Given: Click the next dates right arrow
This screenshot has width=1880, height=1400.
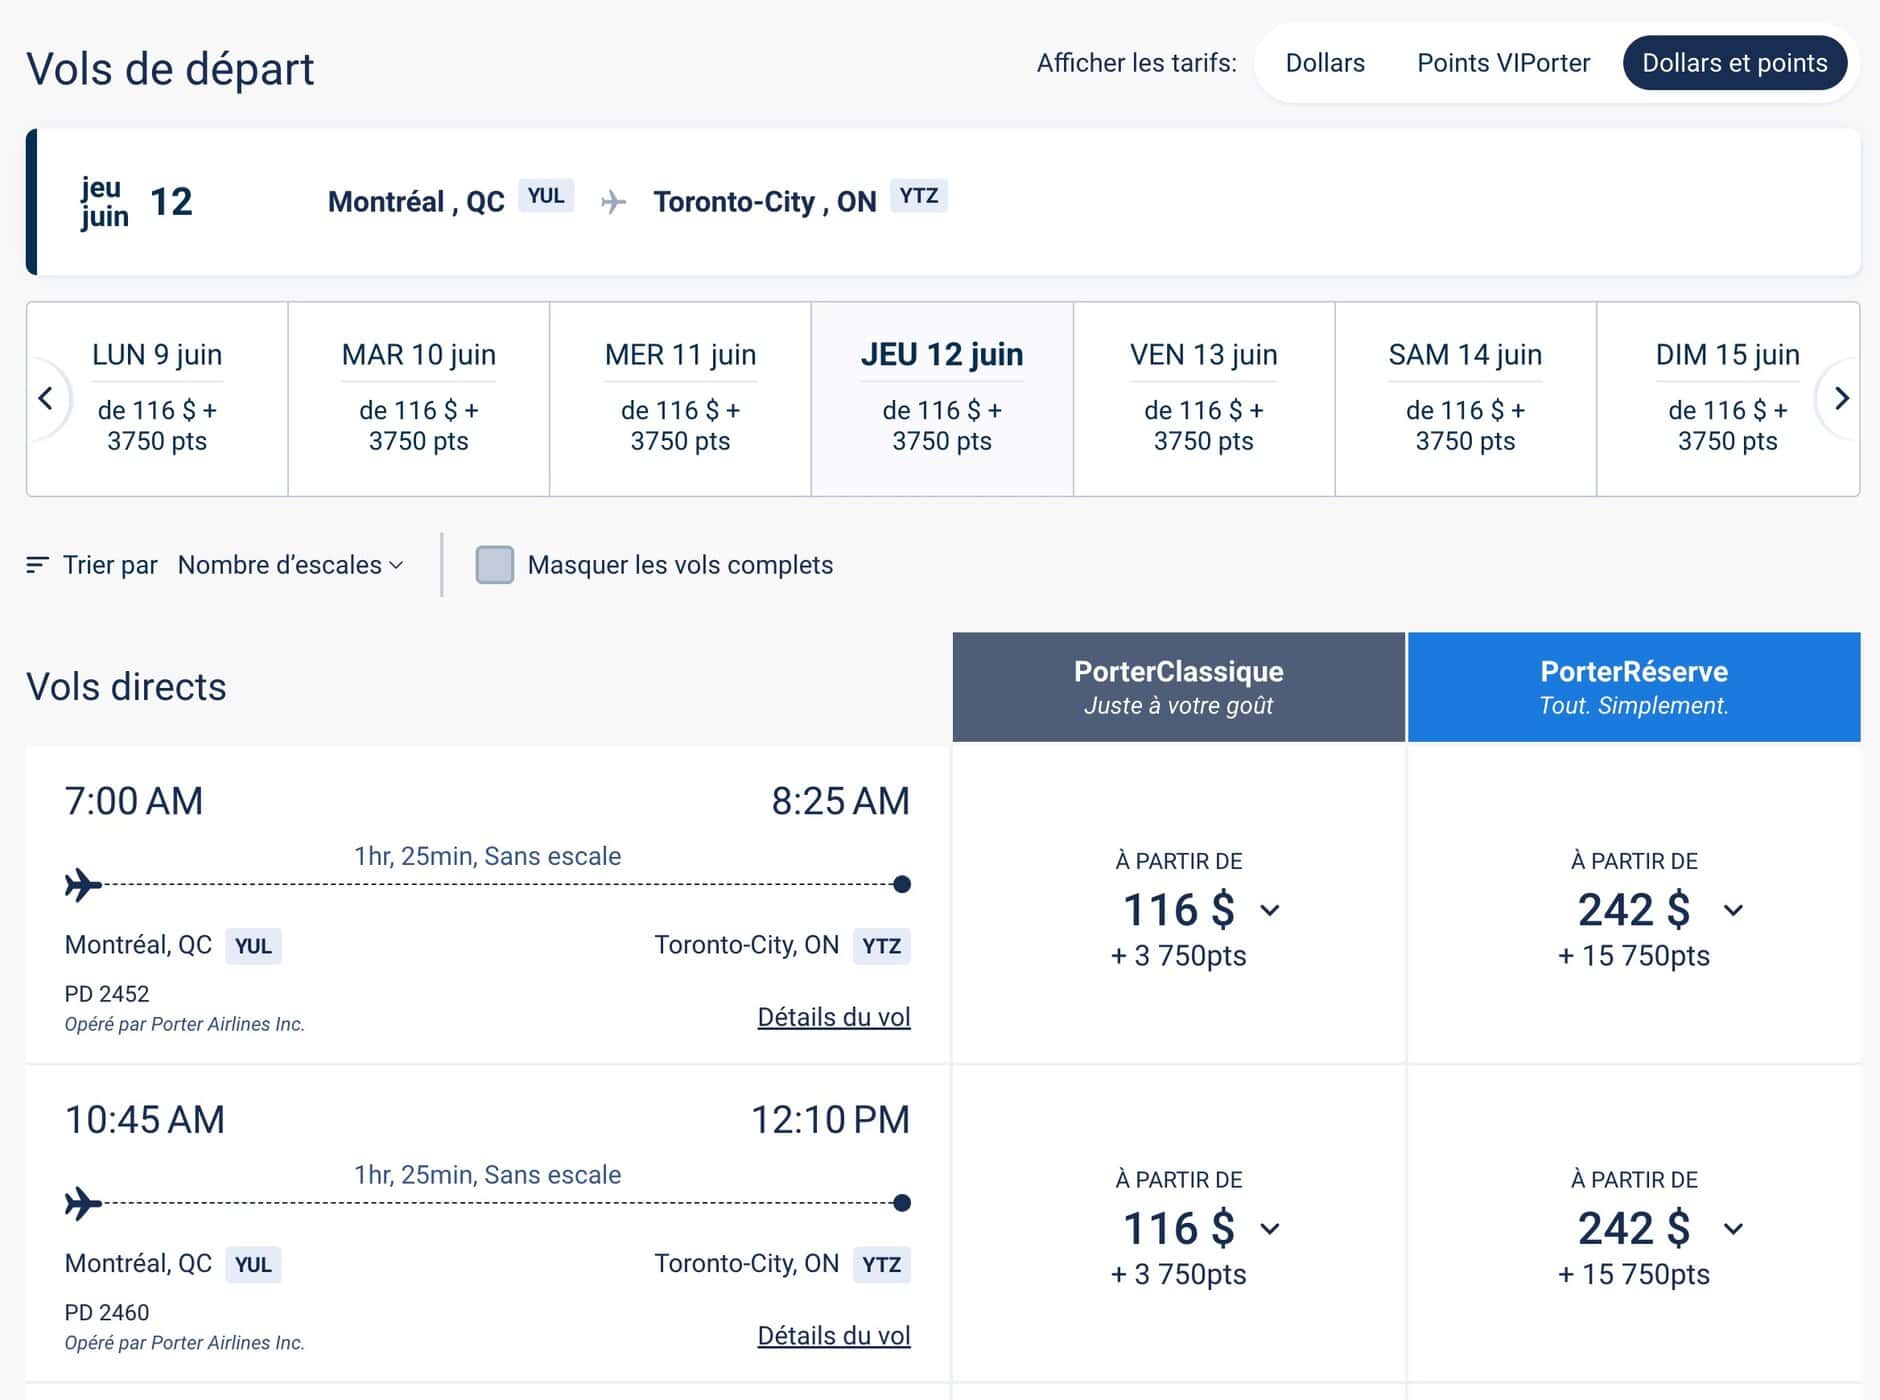Looking at the screenshot, I should pos(1841,398).
